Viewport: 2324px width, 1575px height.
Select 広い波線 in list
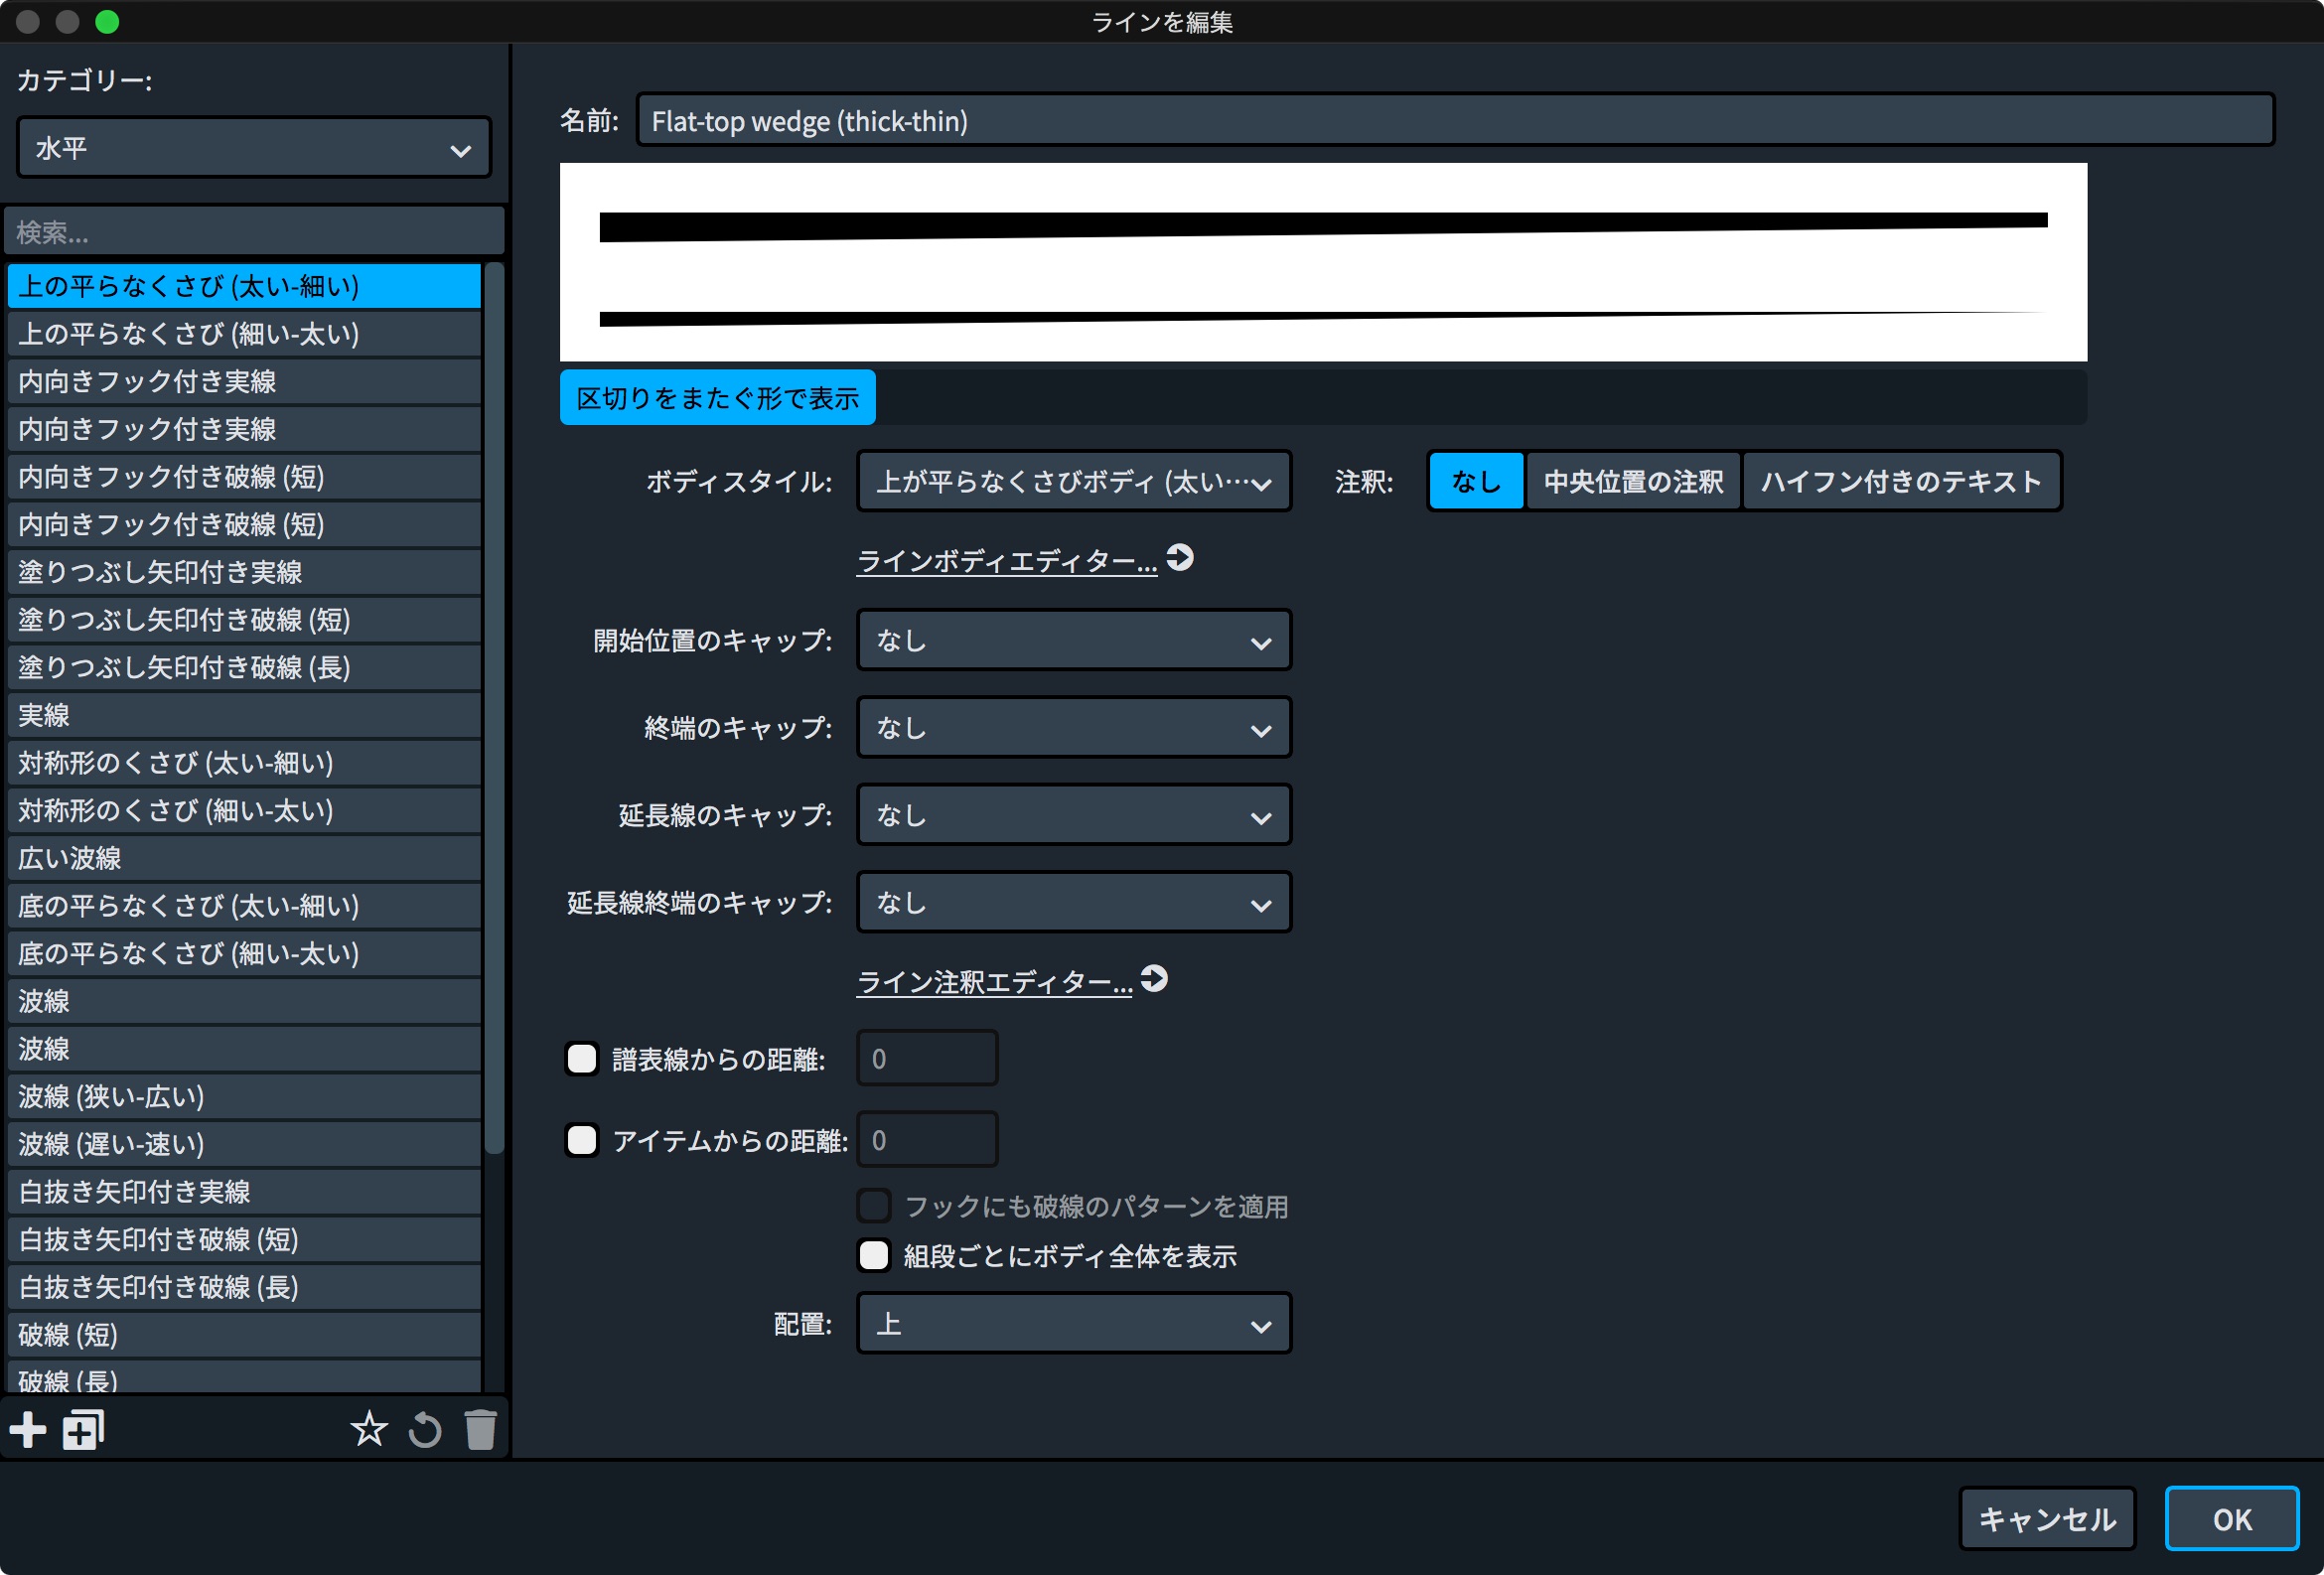click(x=244, y=858)
